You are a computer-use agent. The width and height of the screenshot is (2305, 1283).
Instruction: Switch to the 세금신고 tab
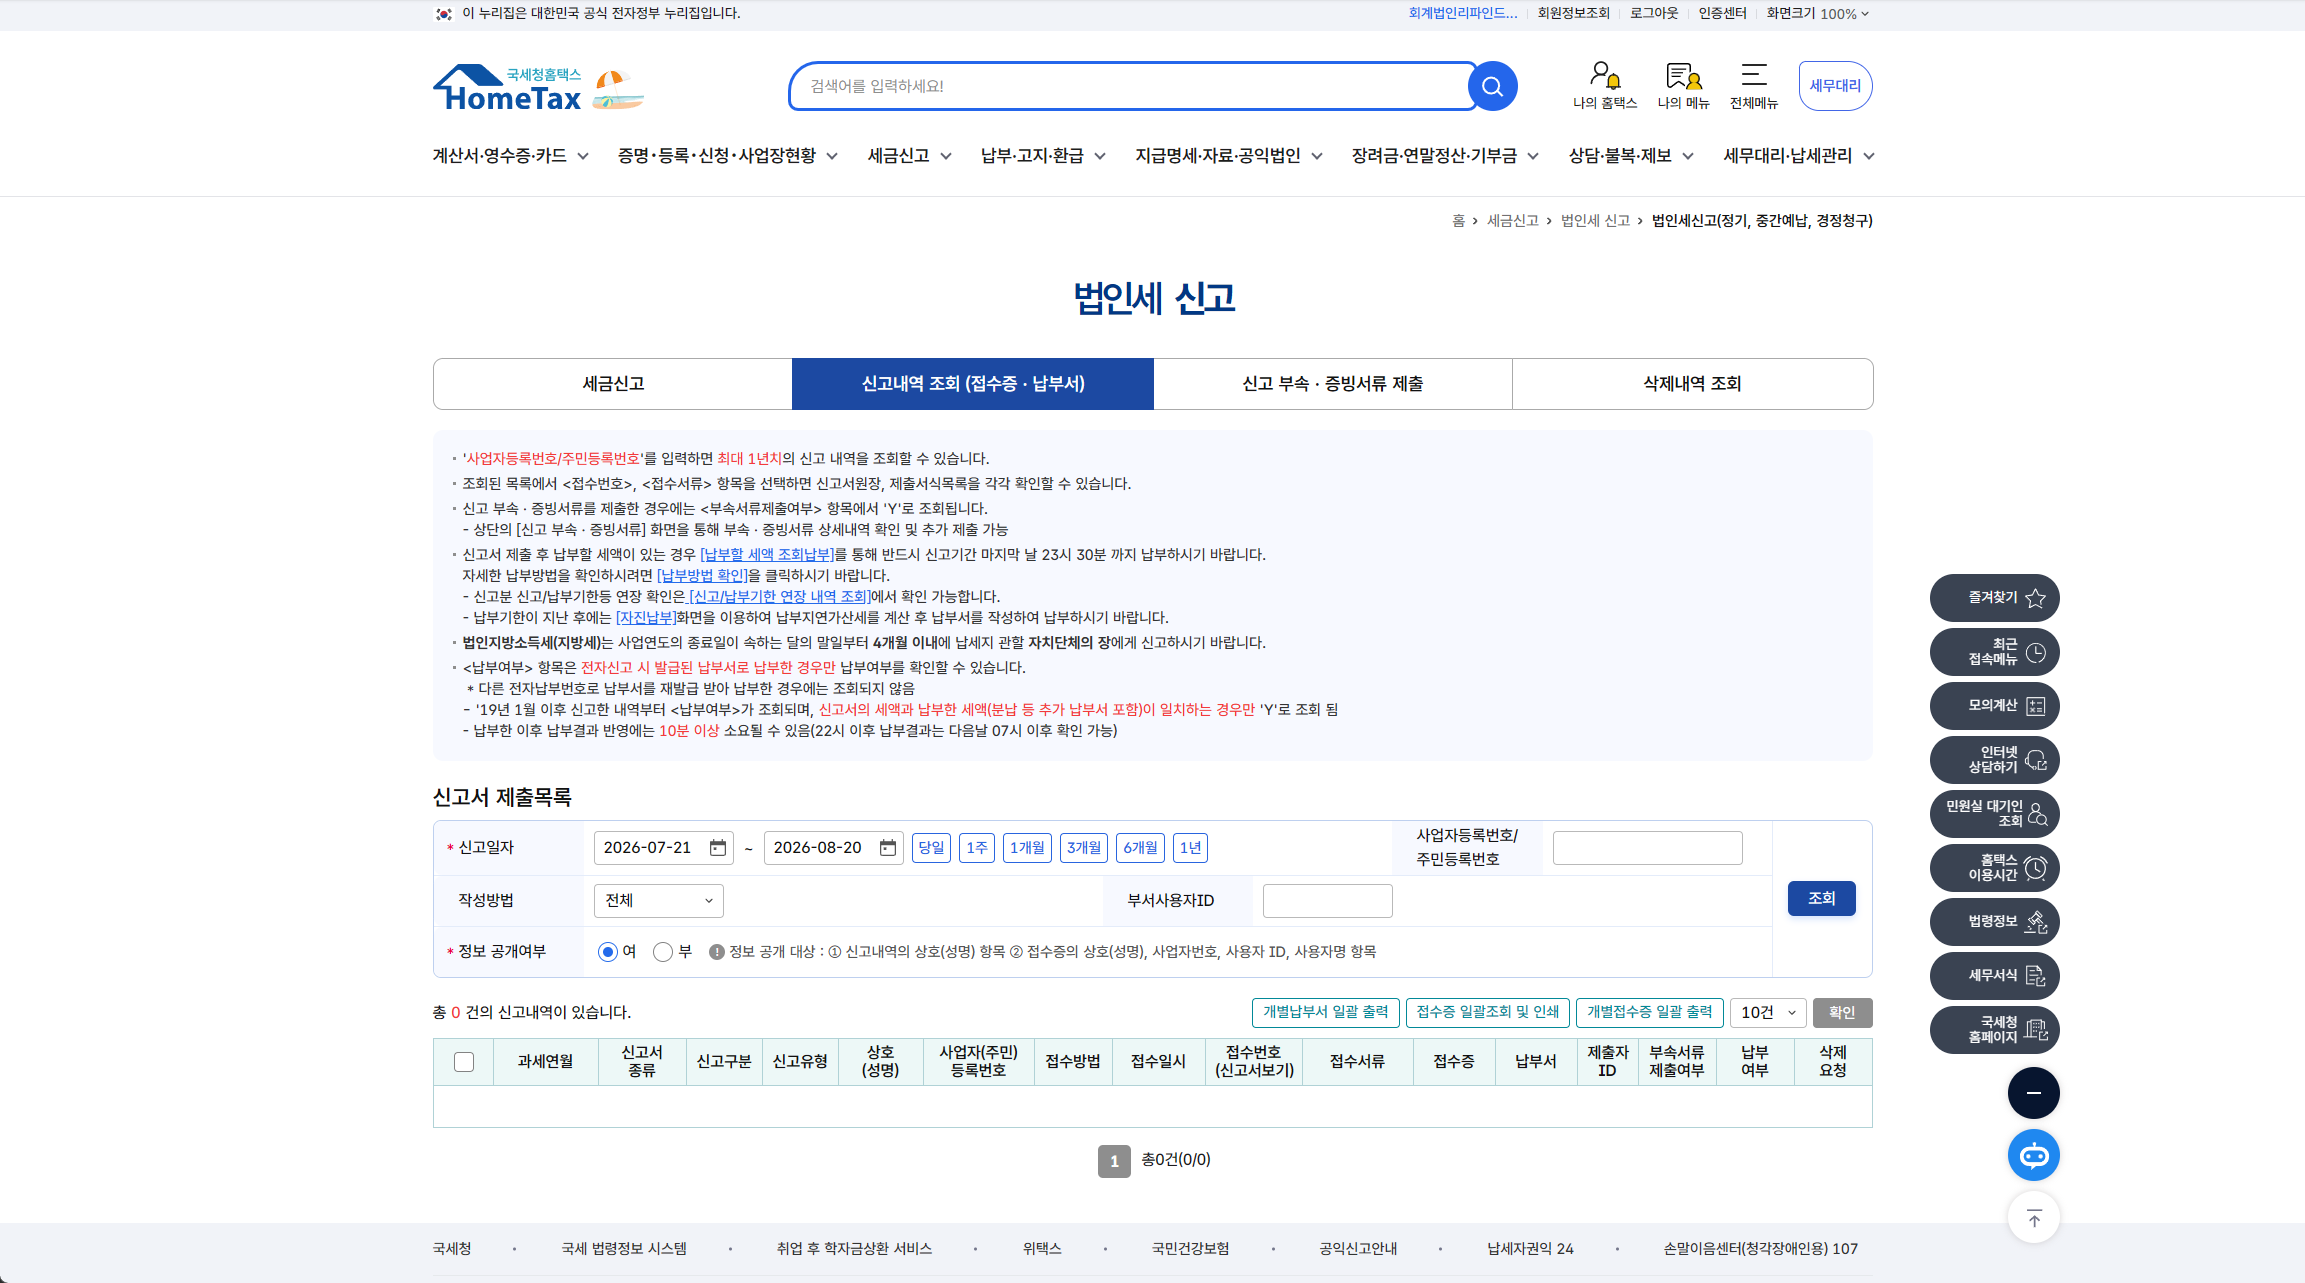tap(613, 384)
